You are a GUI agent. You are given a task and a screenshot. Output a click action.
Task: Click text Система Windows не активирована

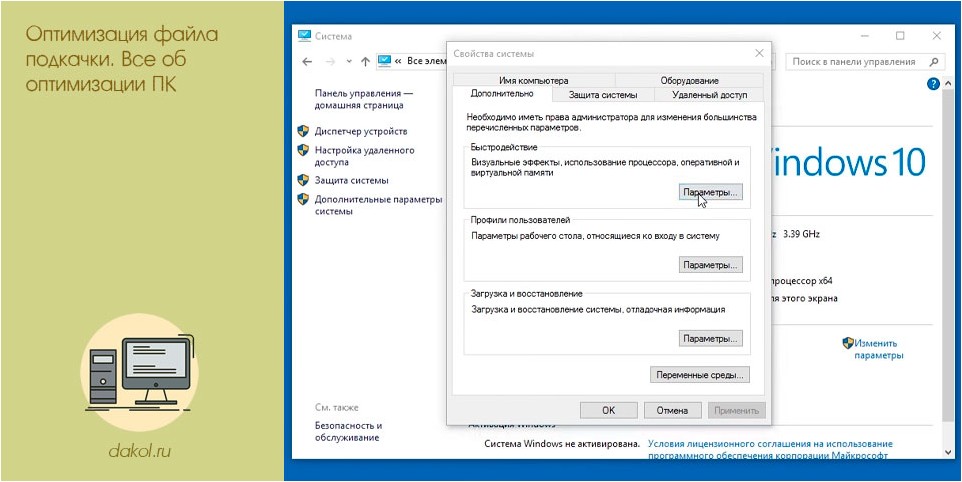pos(562,443)
